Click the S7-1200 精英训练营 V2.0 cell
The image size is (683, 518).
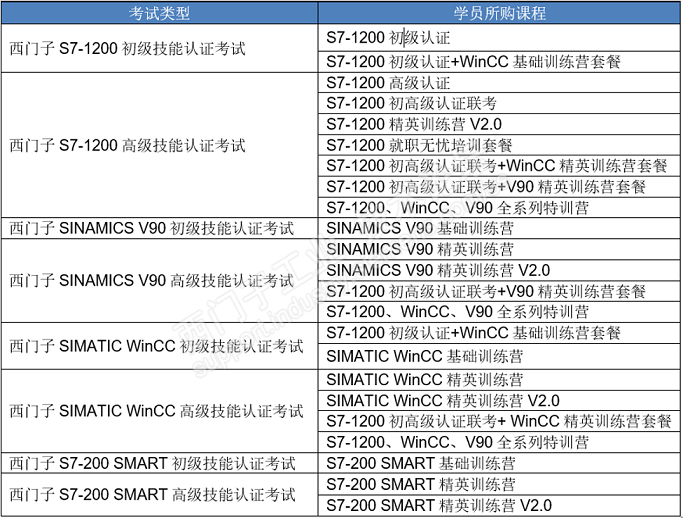499,124
